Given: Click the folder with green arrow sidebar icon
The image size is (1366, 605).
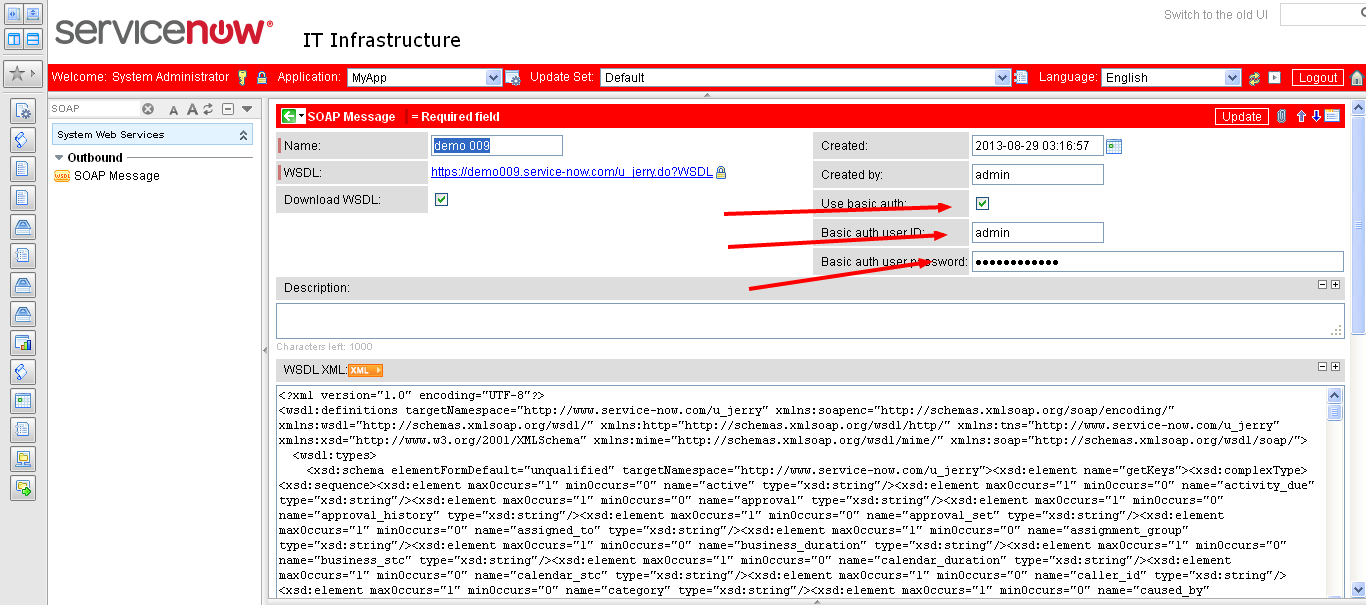Looking at the screenshot, I should pyautogui.click(x=23, y=488).
